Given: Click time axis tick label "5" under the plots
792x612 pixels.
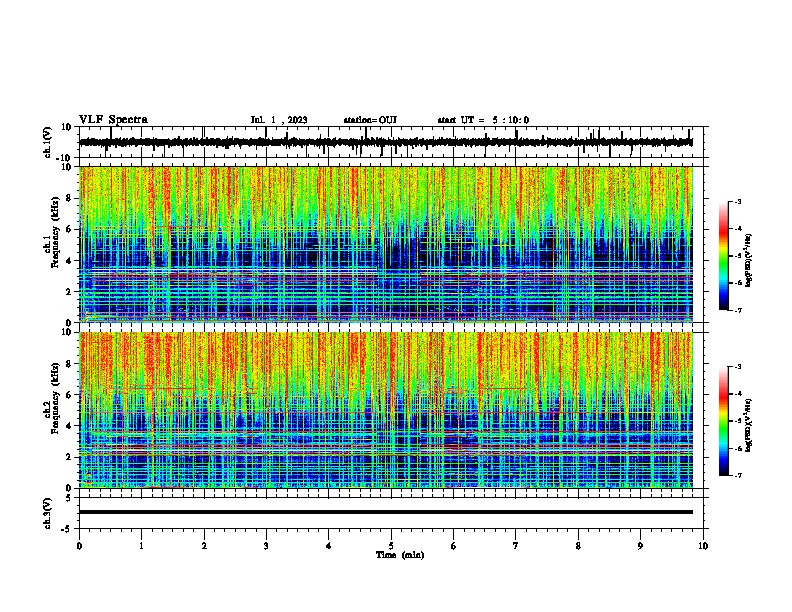Looking at the screenshot, I should click(x=391, y=546).
